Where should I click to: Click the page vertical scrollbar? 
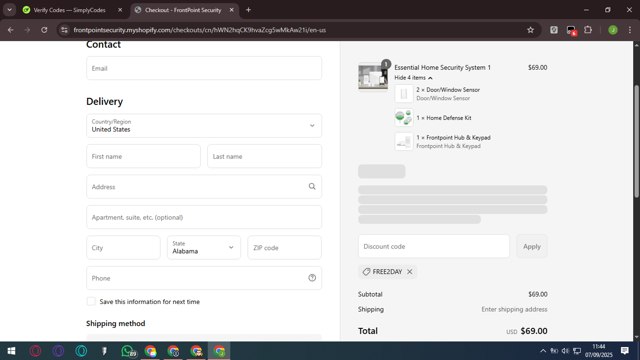(x=636, y=141)
